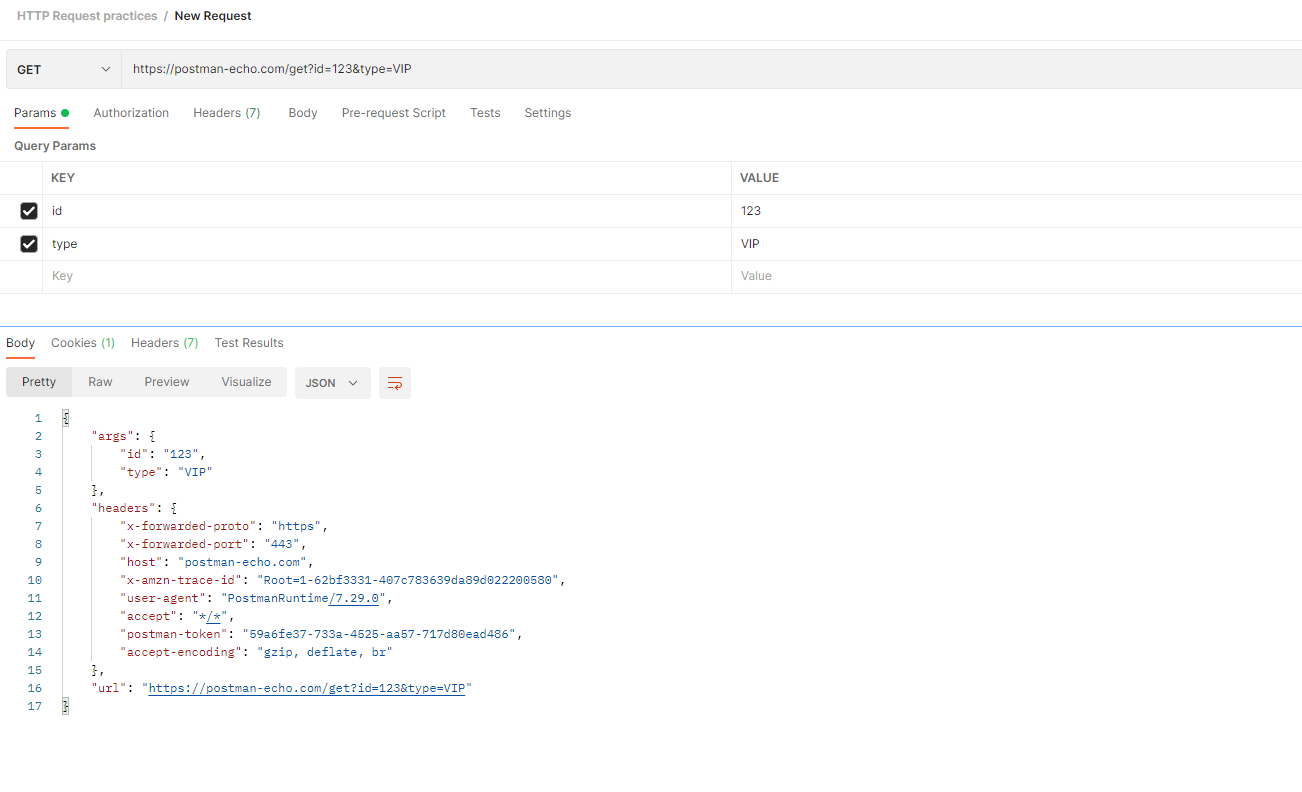Image resolution: width=1302 pixels, height=792 pixels.
Task: Click the "postman-token" line in response
Action: [x=322, y=634]
